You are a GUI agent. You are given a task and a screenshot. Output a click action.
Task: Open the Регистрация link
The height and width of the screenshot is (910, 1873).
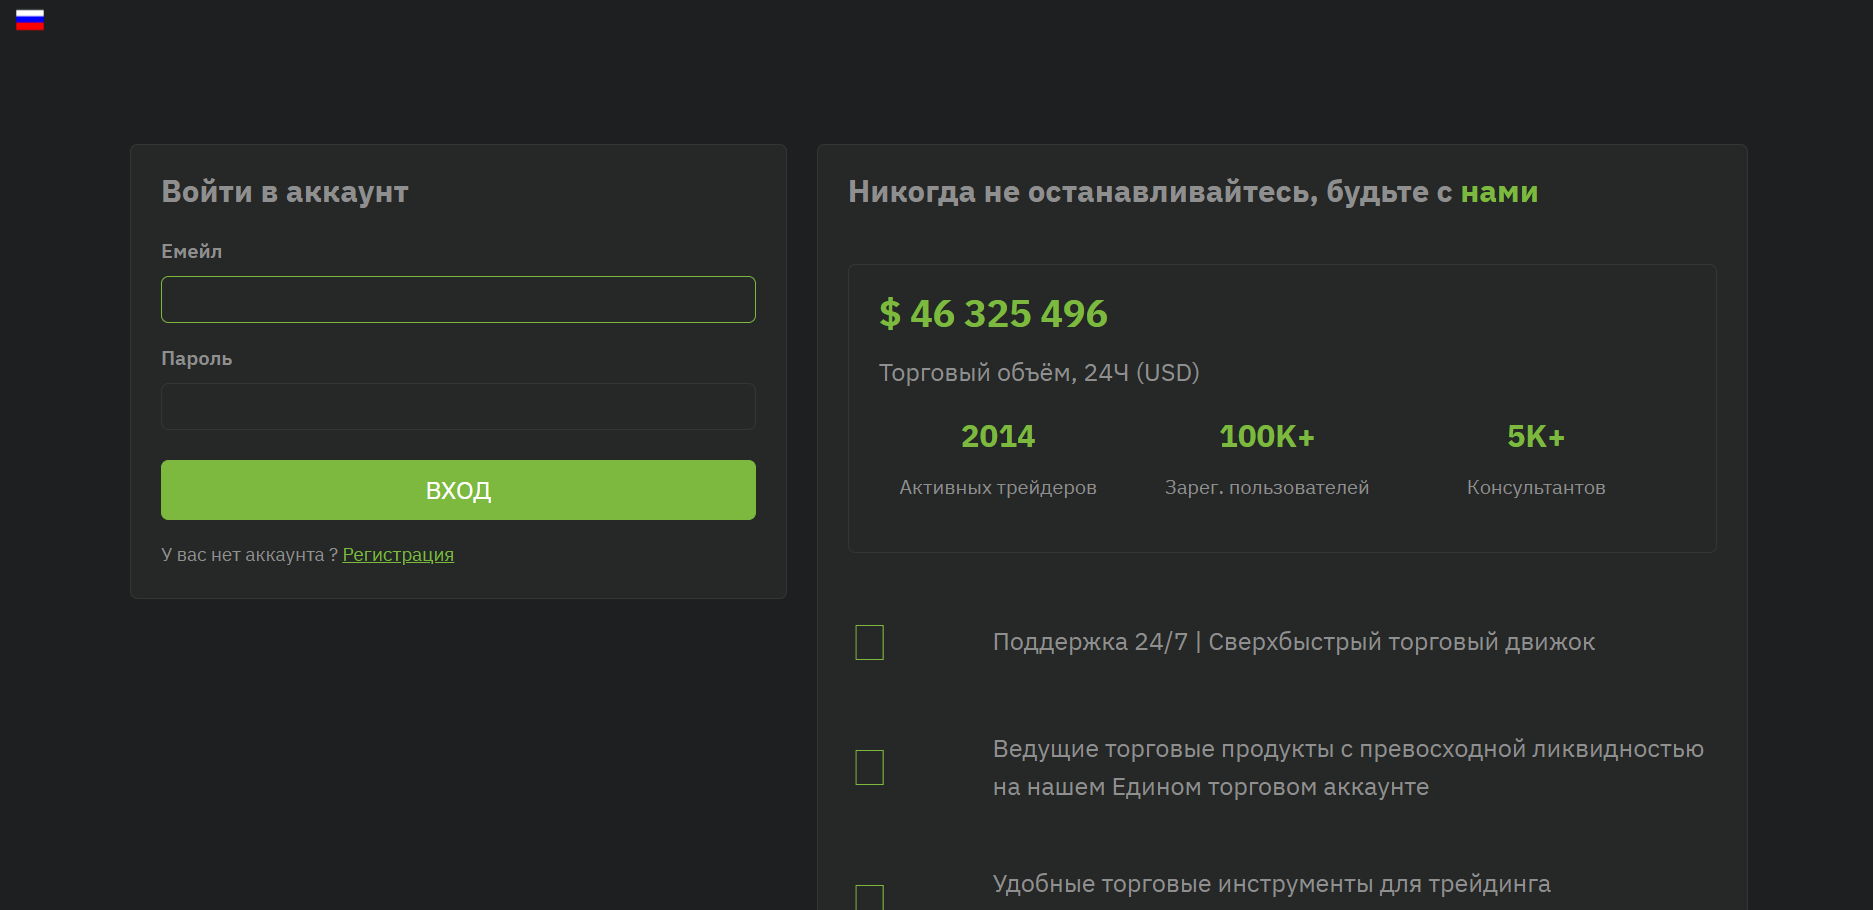coord(398,555)
